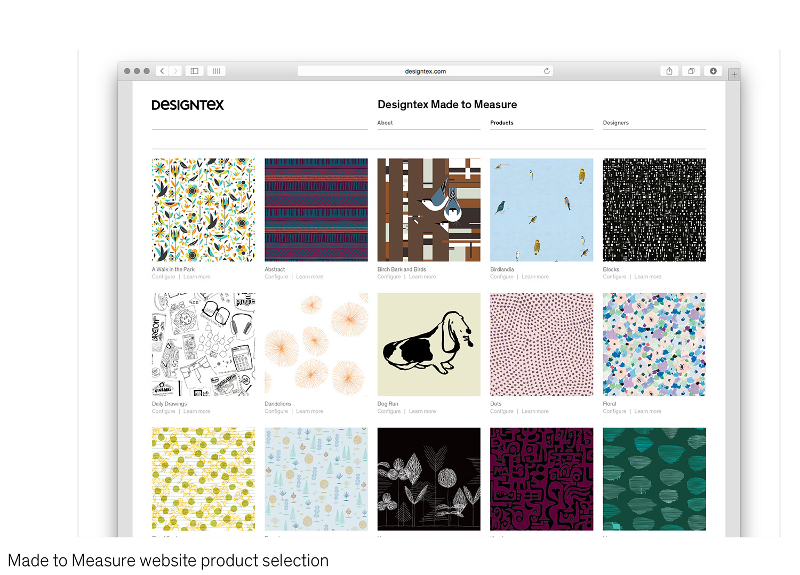
Task: Open the dark green brushstroke thumbnail
Action: pyautogui.click(x=655, y=479)
